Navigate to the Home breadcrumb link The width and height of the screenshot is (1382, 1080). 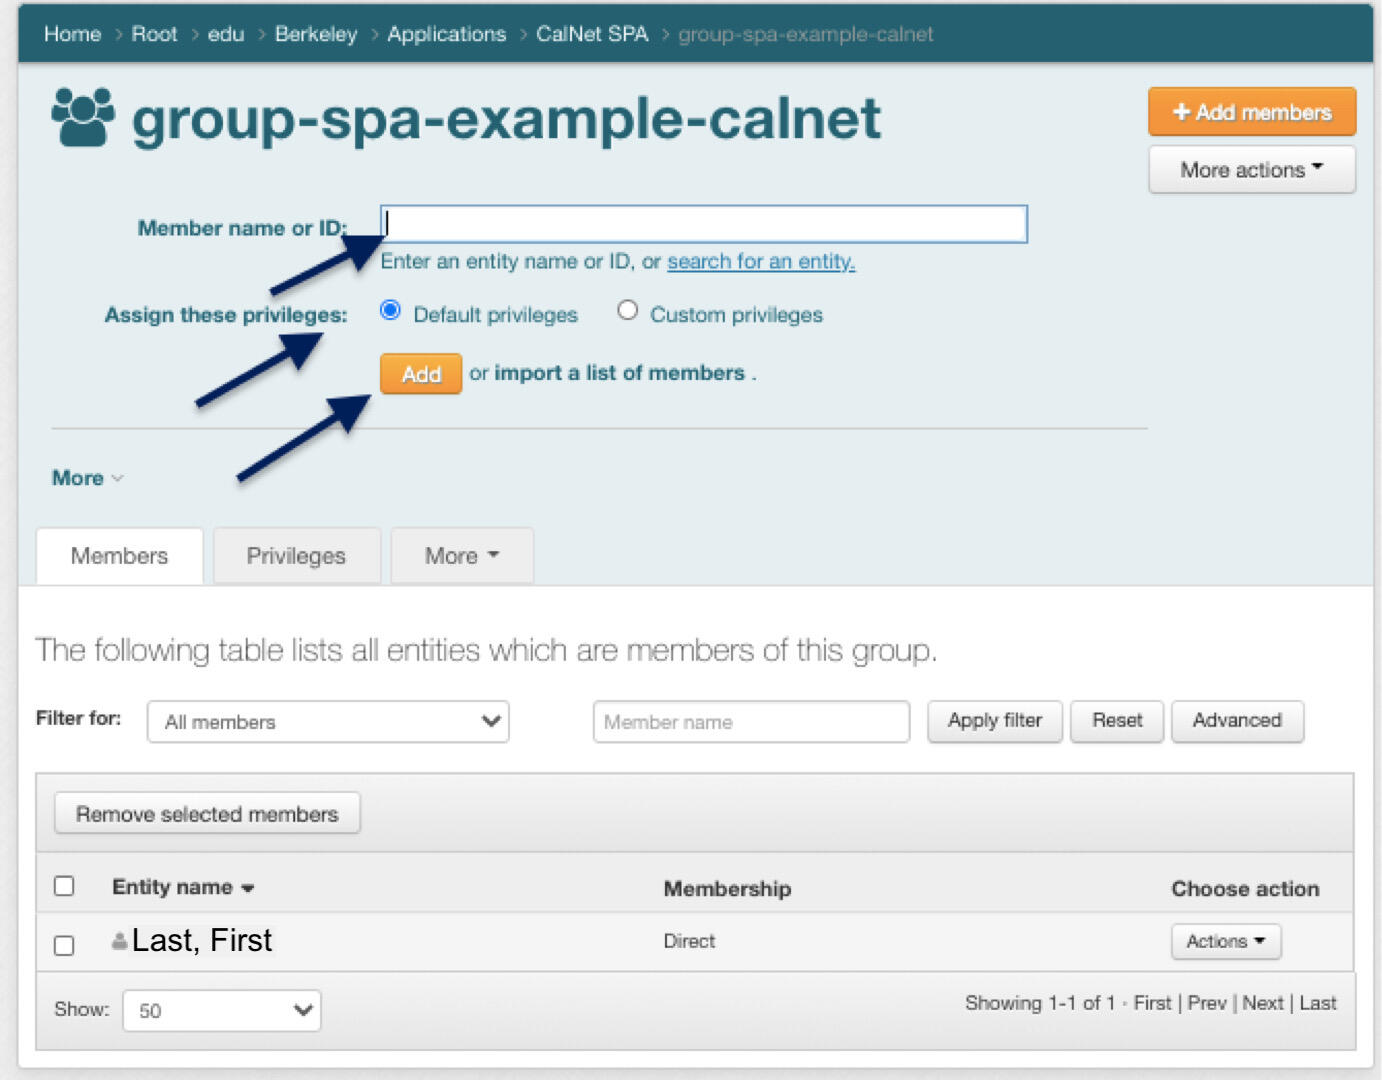click(72, 33)
